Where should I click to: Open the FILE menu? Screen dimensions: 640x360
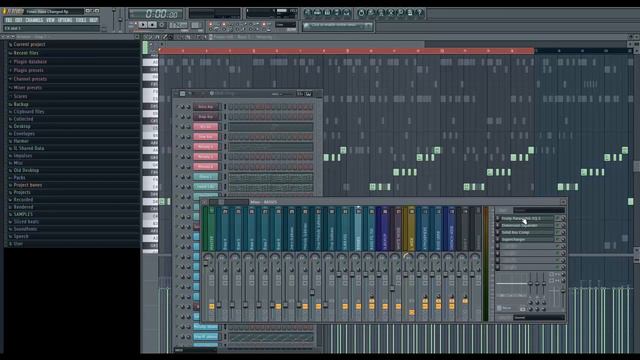click(9, 20)
